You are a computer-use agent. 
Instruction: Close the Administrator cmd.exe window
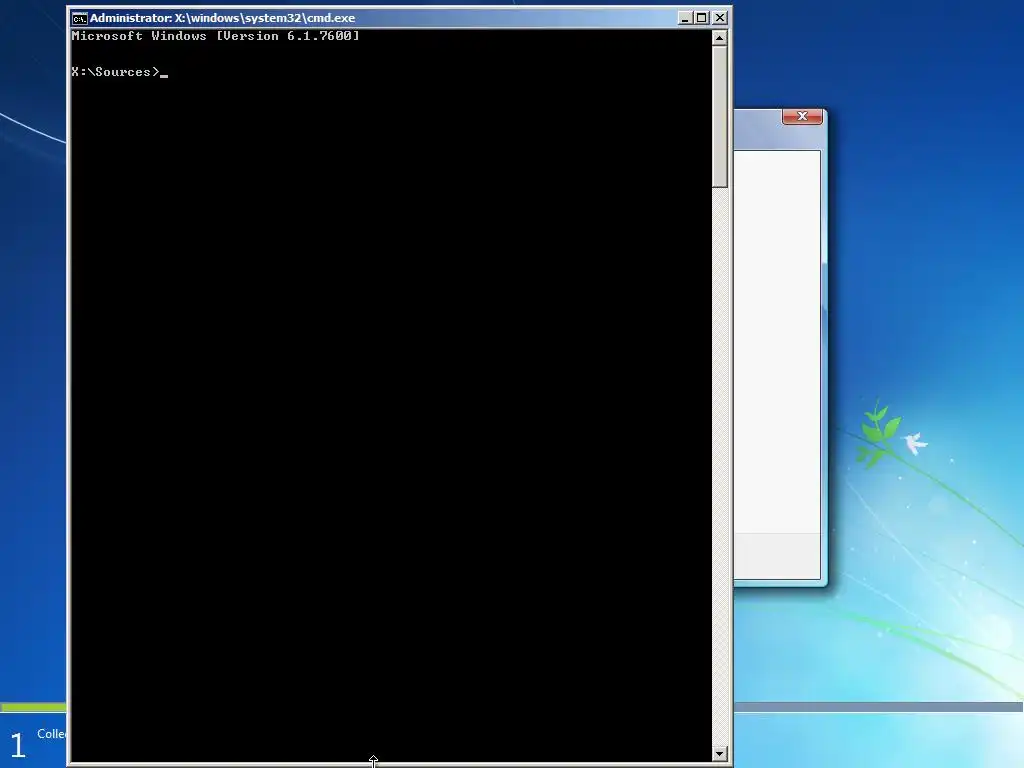[x=720, y=18]
